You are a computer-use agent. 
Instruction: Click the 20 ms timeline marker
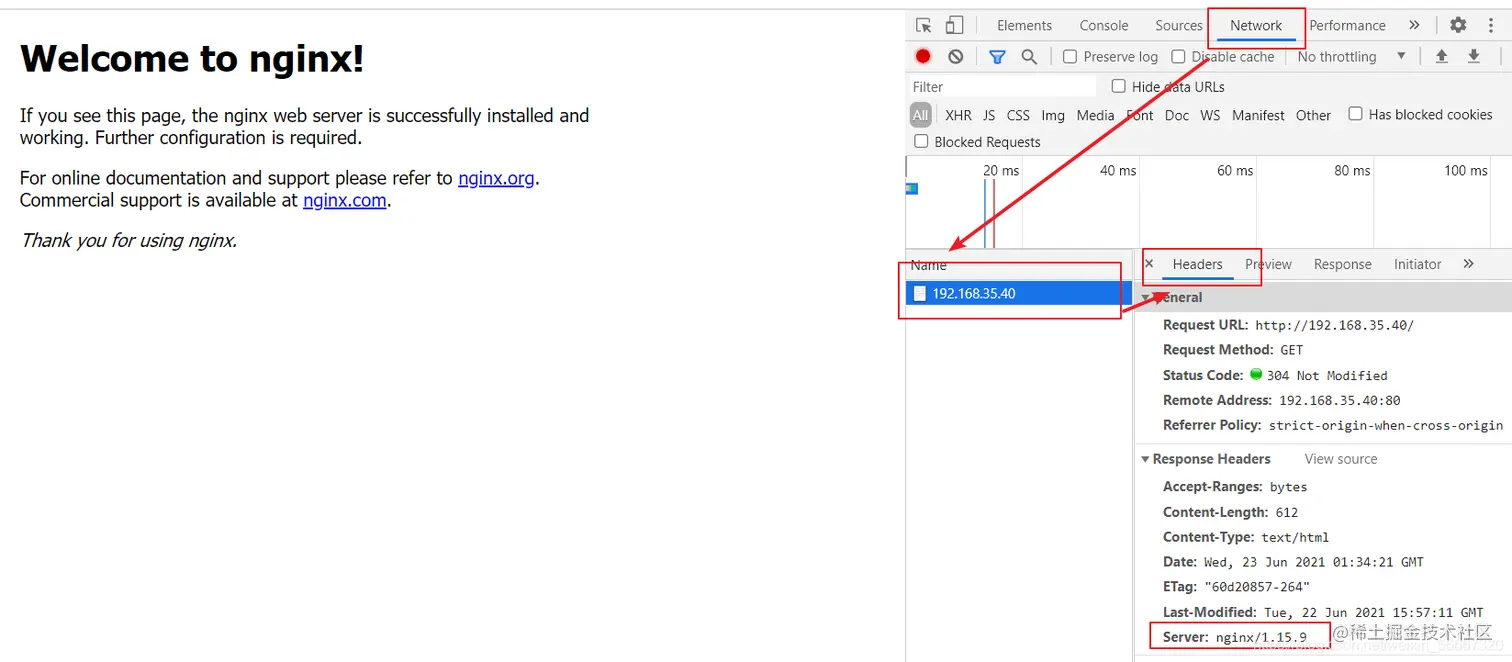point(1001,171)
